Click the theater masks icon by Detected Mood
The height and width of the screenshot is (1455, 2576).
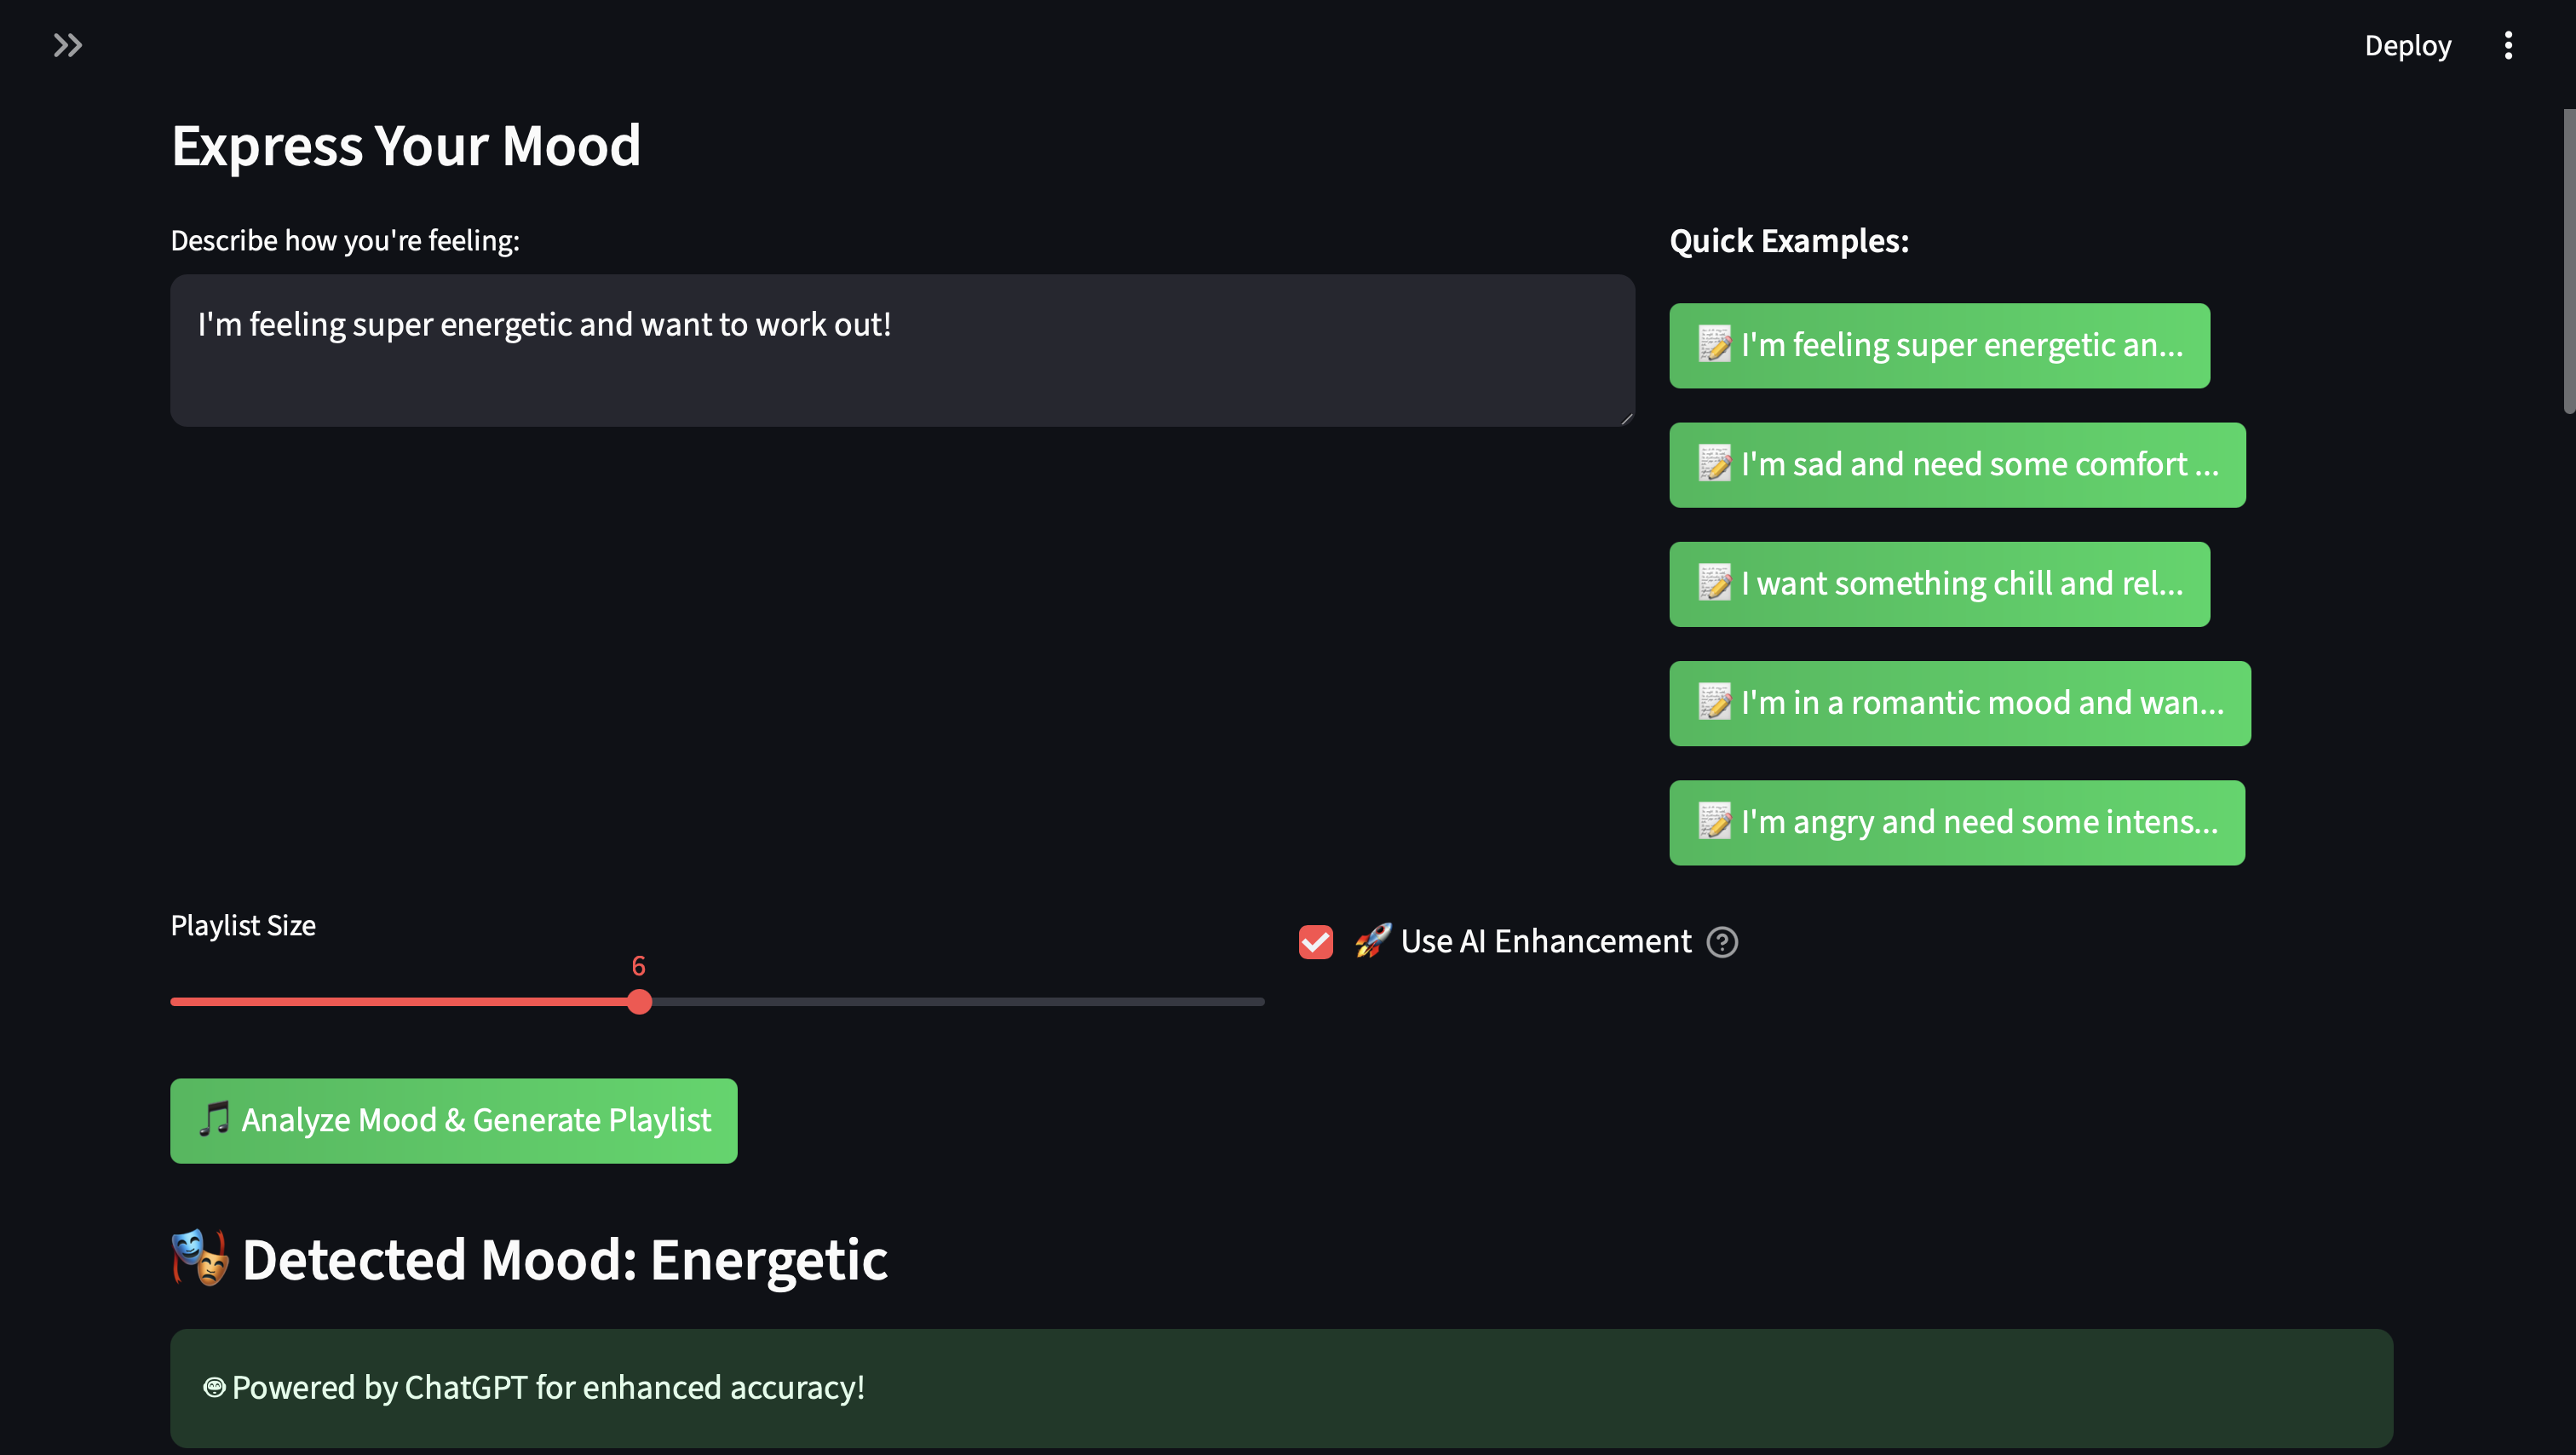[199, 1258]
